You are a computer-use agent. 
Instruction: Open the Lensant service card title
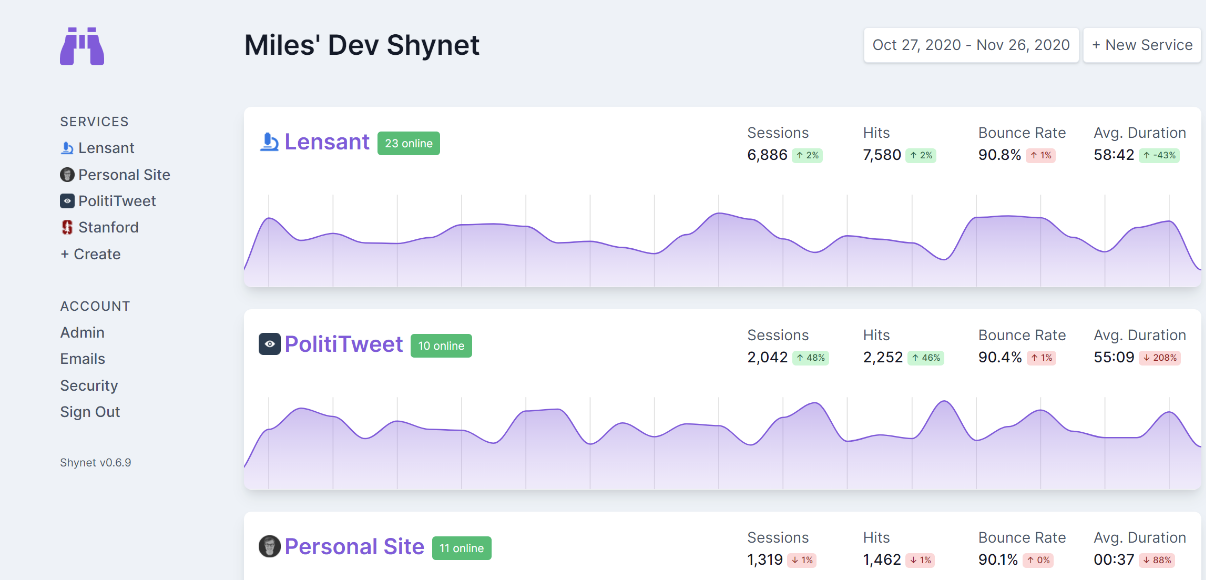coord(327,142)
